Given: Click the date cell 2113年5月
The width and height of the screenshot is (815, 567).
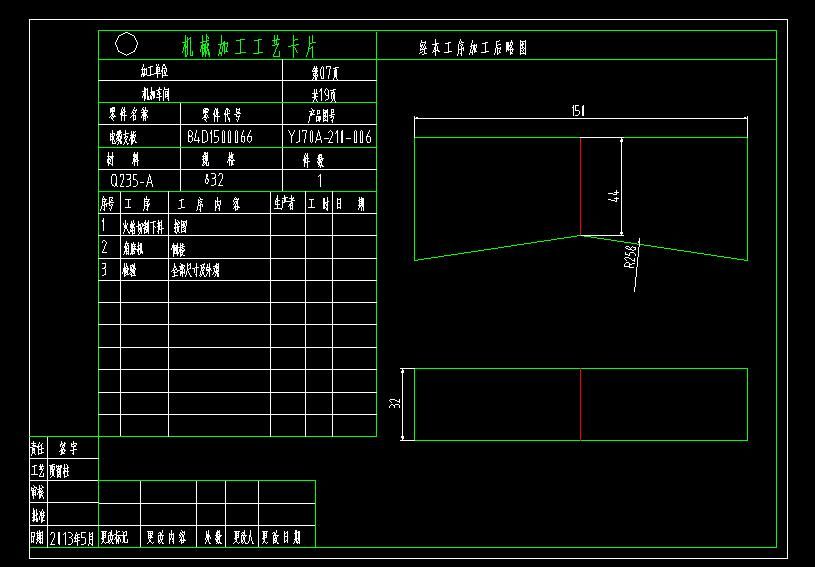Looking at the screenshot, I should tap(72, 537).
